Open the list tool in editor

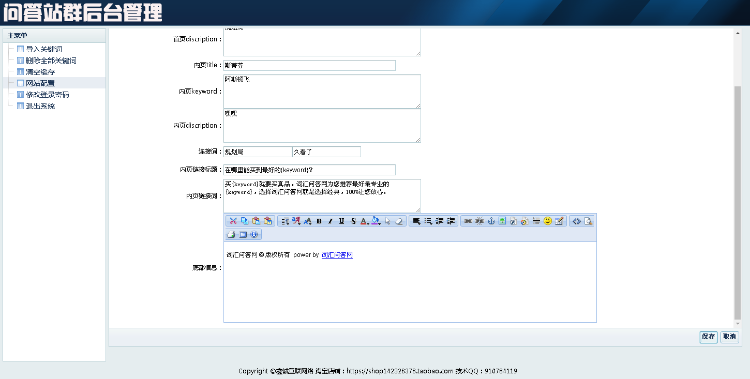pyautogui.click(x=428, y=221)
